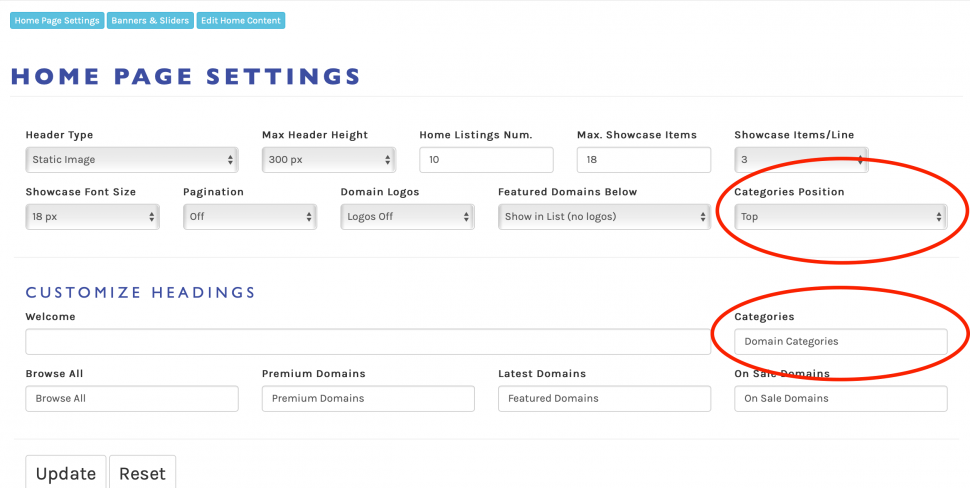Viewport: 970px width, 488px height.
Task: Expand the Showcase Font Size dropdown
Action: 92,216
